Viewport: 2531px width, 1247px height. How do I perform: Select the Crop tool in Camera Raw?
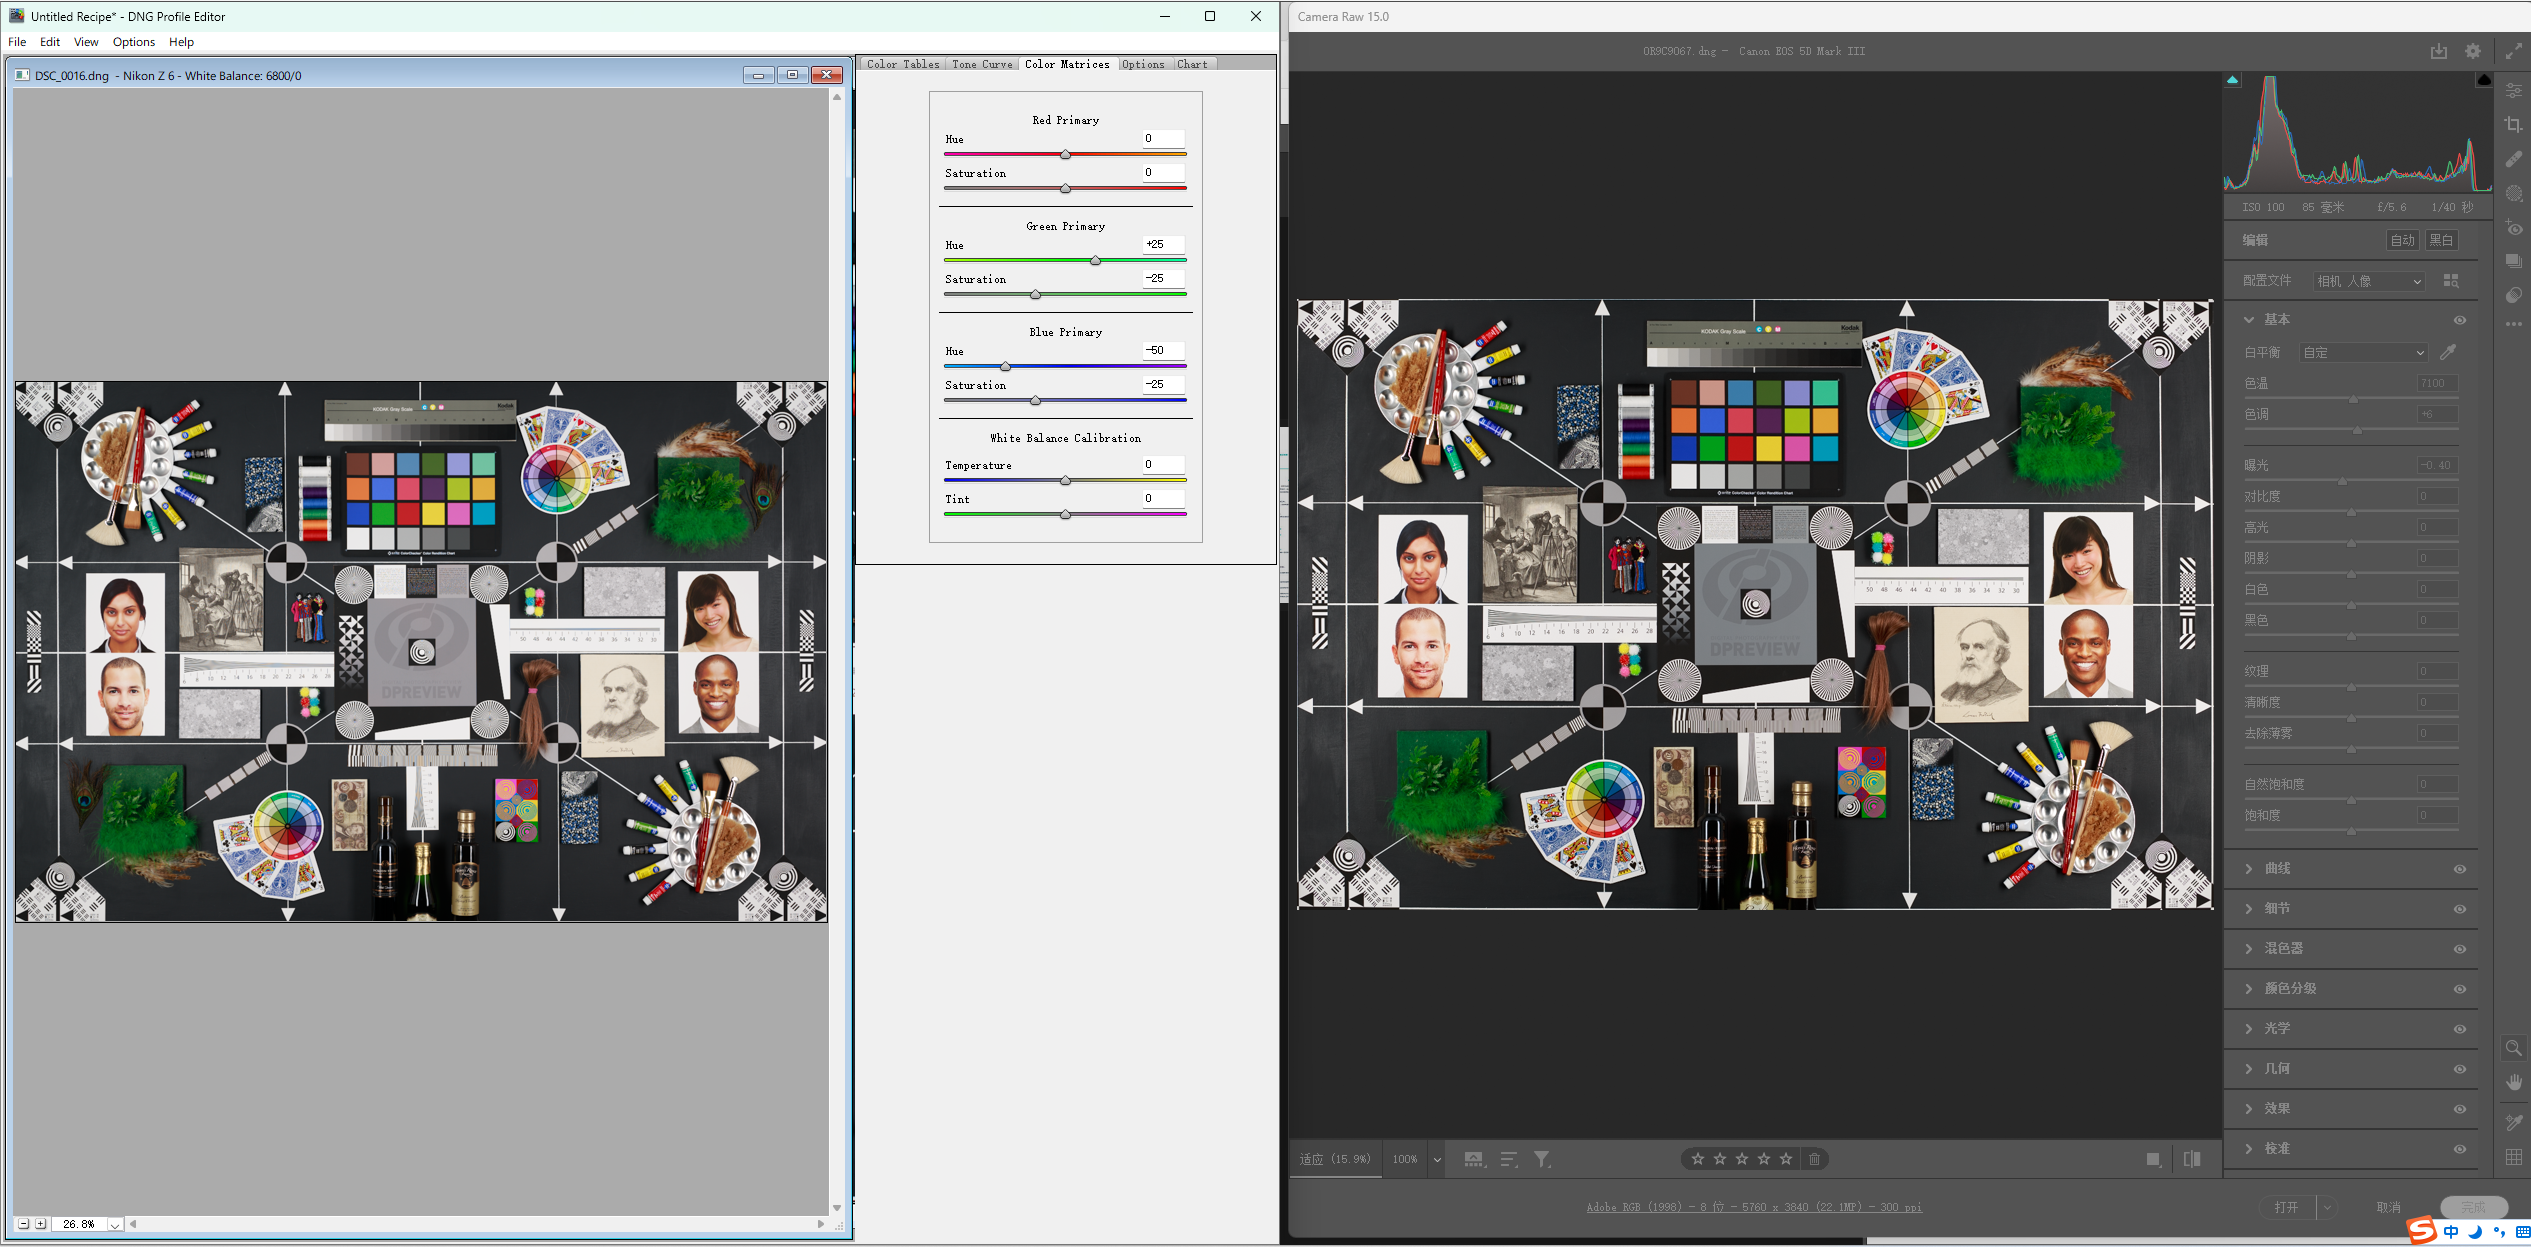pos(2514,124)
